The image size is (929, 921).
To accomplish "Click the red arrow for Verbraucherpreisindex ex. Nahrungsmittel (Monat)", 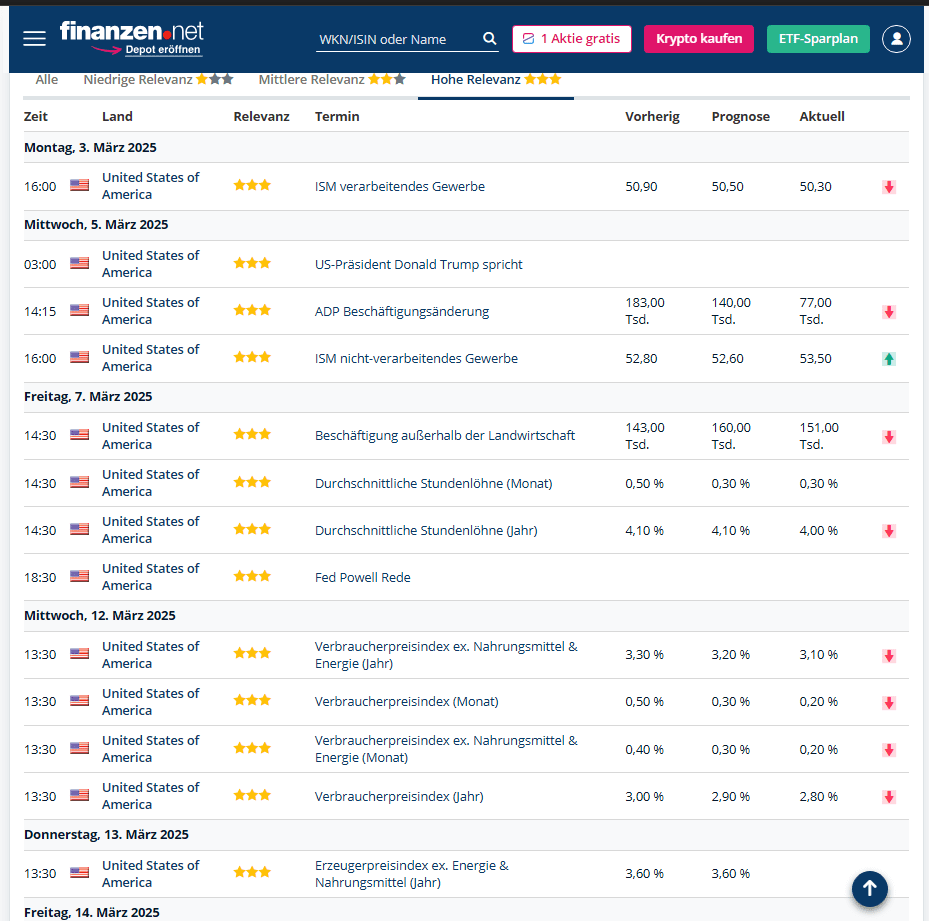I will tap(889, 750).
